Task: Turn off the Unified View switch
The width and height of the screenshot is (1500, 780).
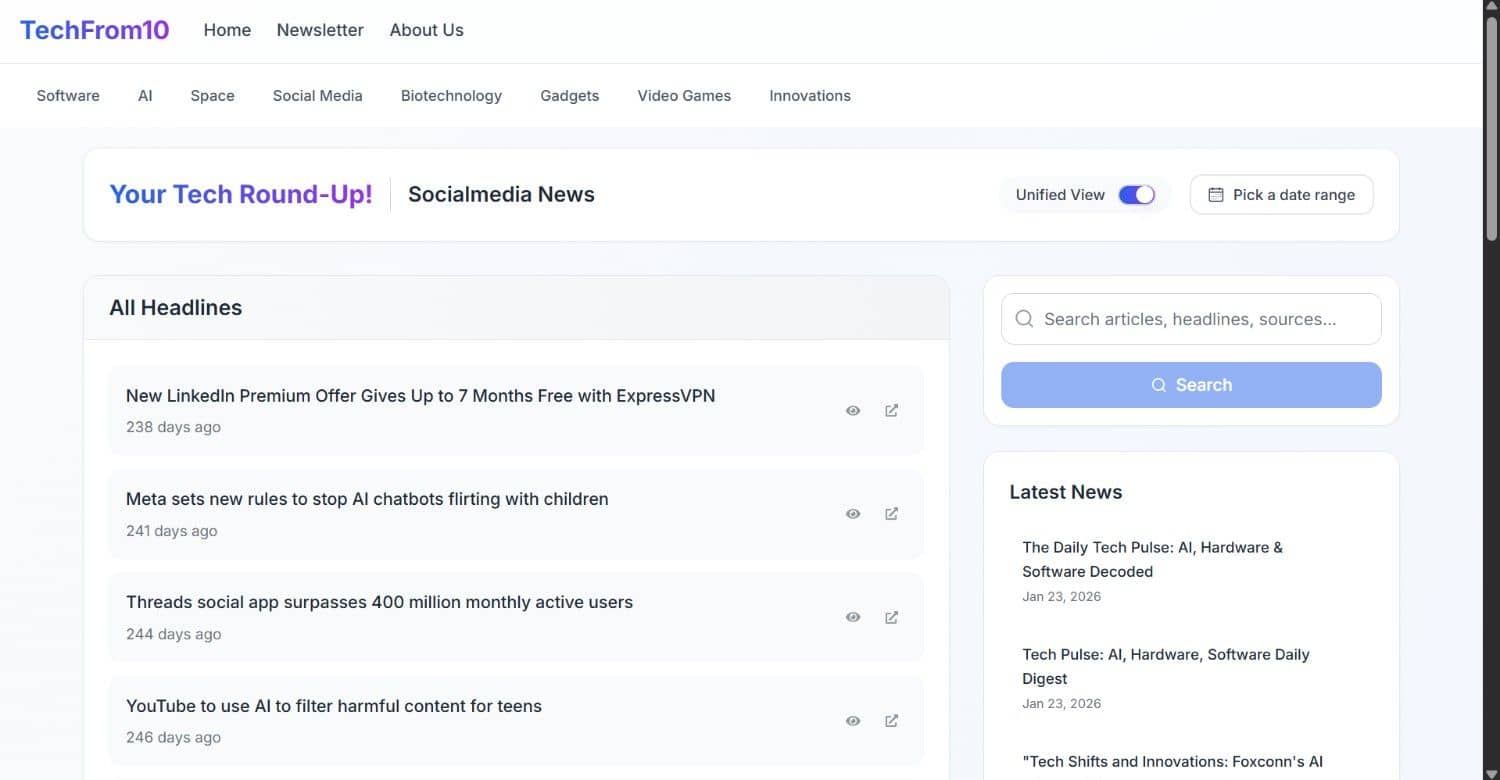Action: pos(1137,195)
